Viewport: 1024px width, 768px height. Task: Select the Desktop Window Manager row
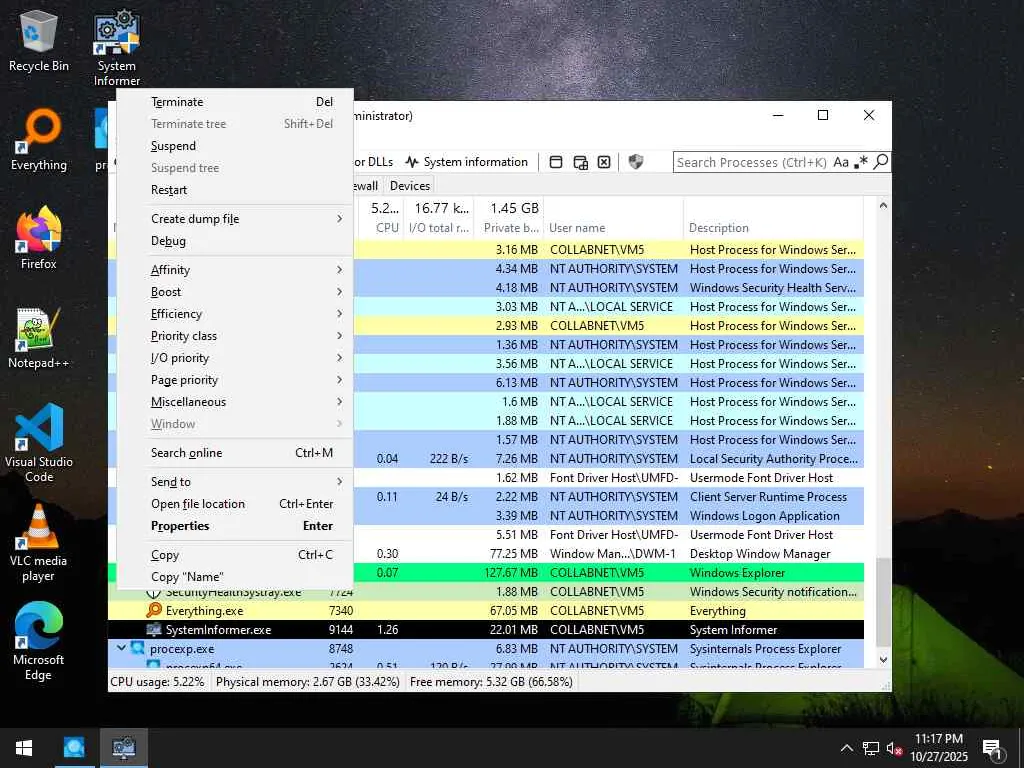pos(486,554)
